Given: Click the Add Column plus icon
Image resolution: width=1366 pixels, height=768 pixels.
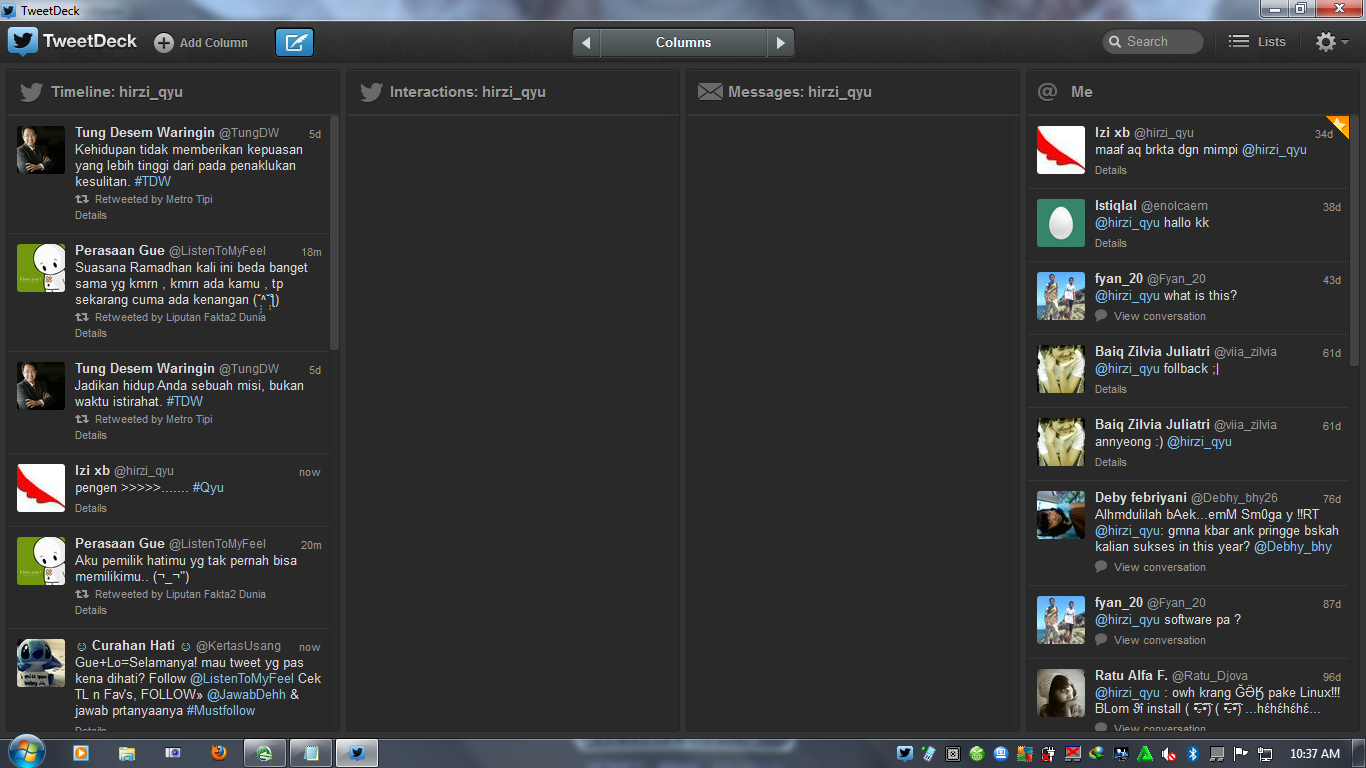Looking at the screenshot, I should point(164,42).
